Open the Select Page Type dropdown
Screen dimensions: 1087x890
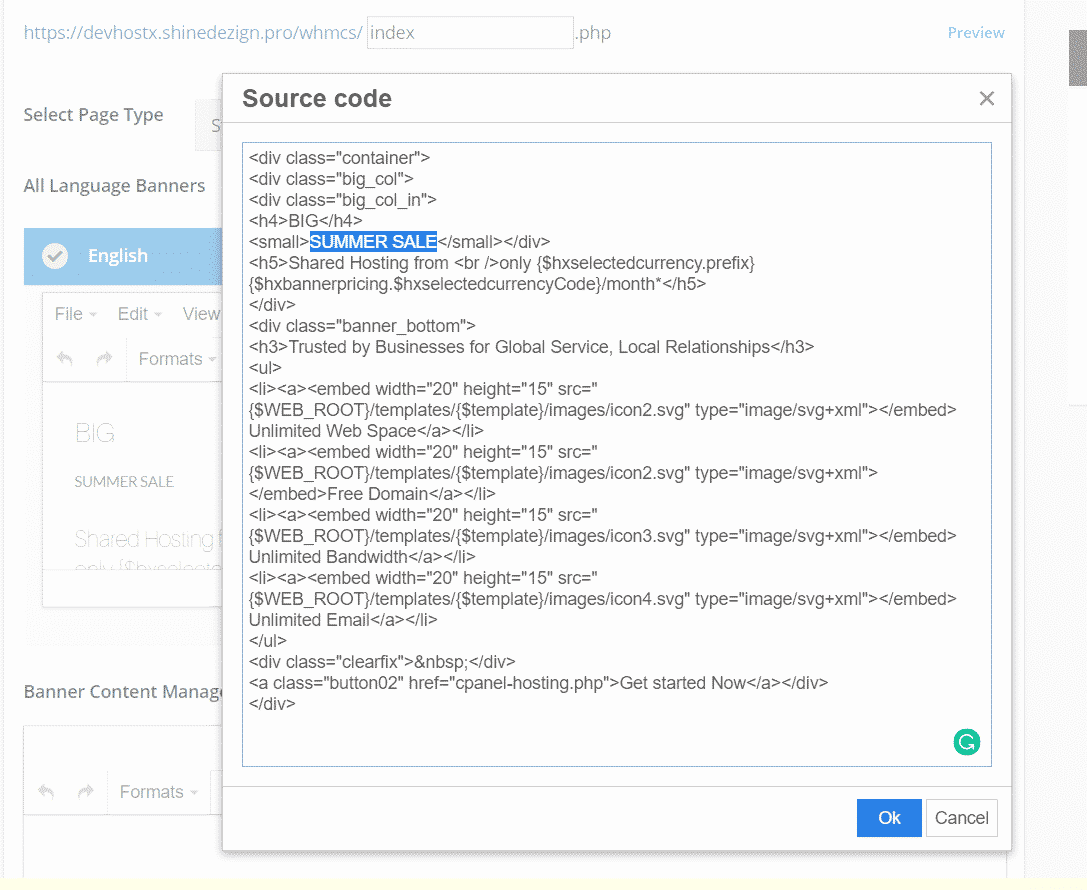coord(208,126)
